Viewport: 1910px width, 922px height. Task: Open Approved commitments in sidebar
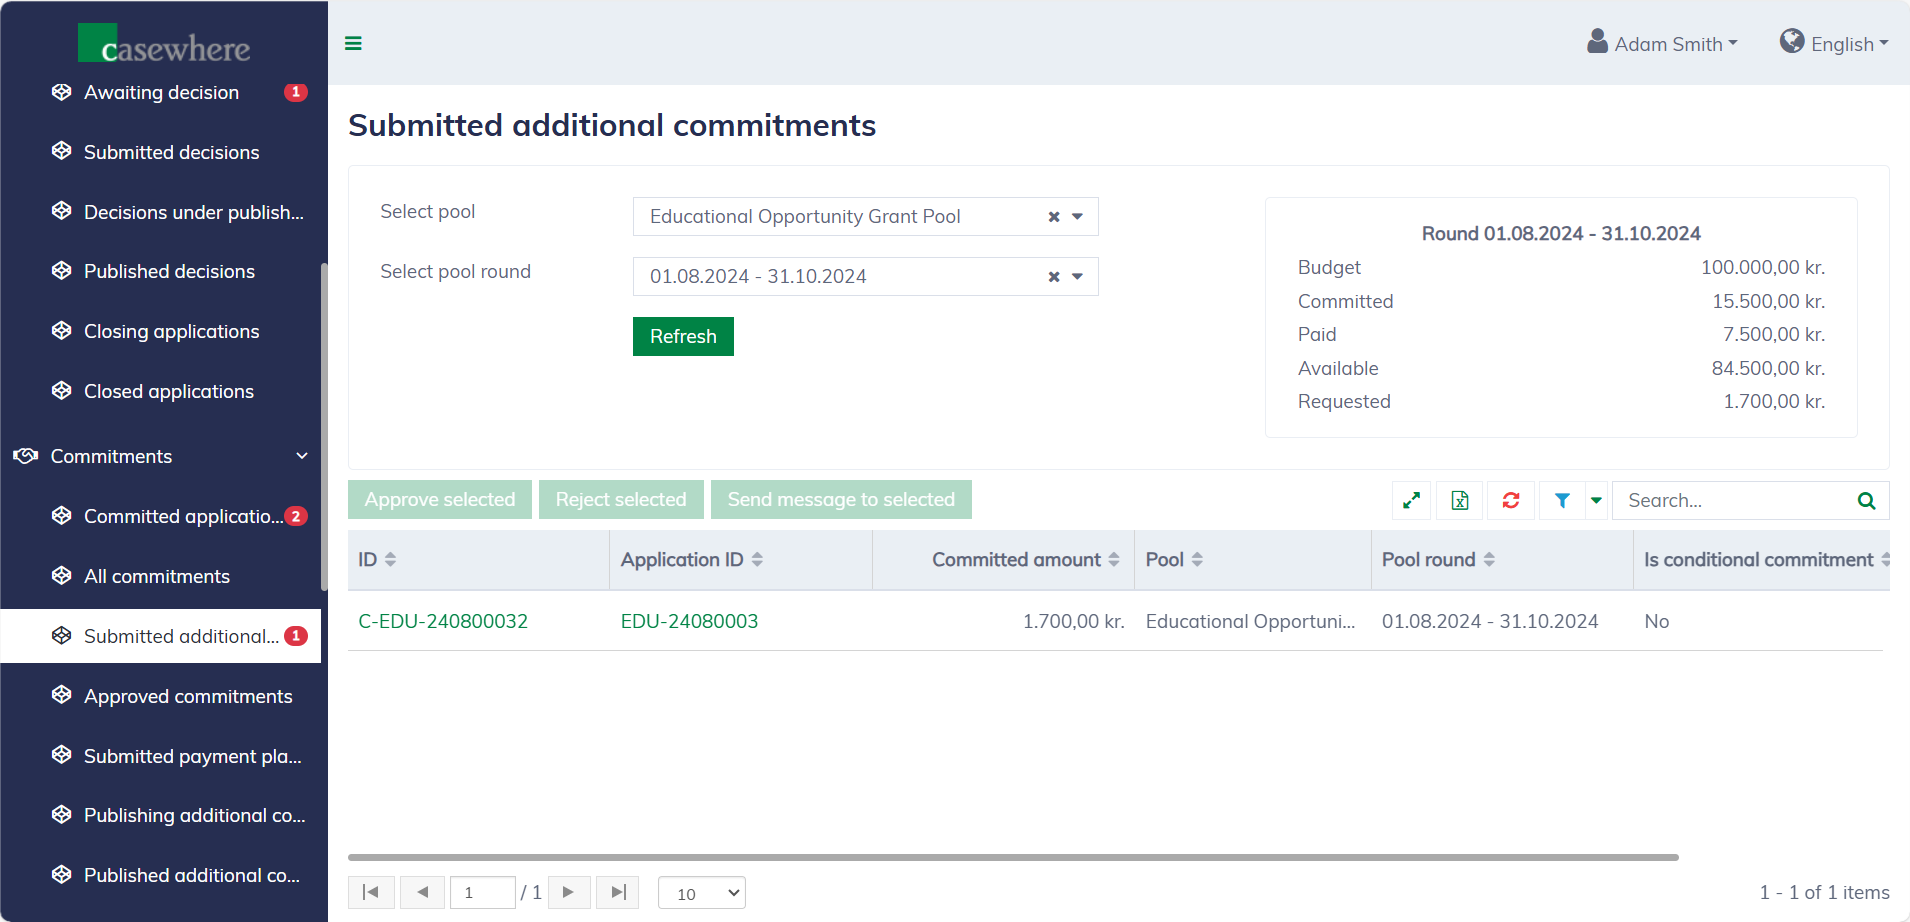188,696
